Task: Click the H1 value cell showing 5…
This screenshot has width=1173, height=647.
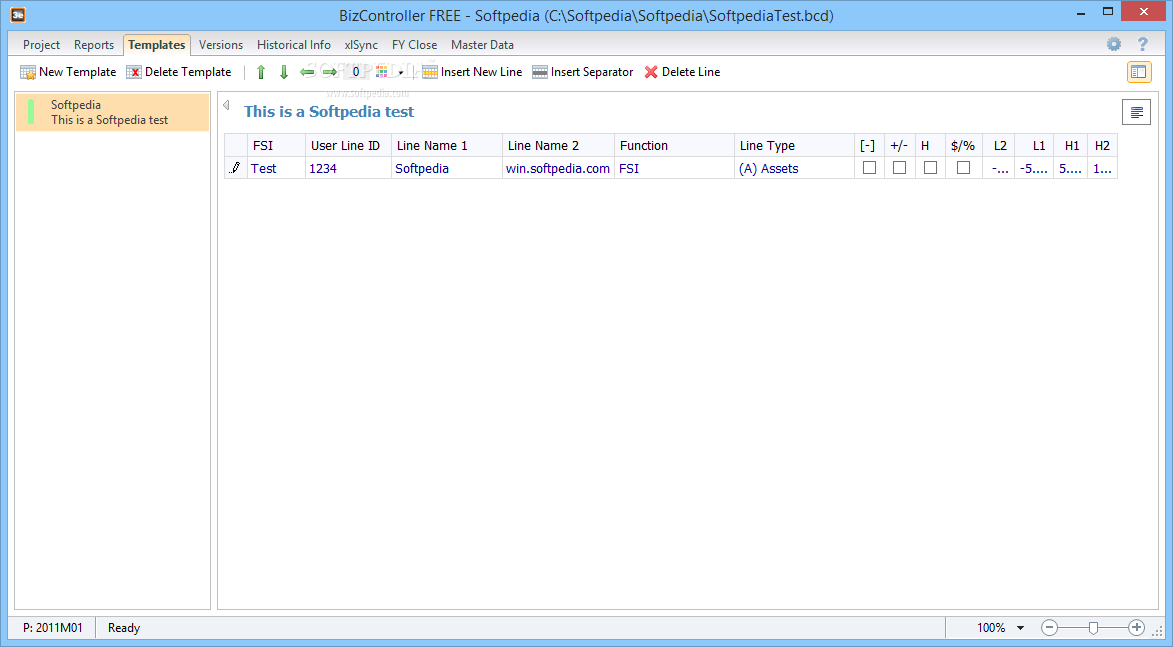Action: [x=1071, y=168]
